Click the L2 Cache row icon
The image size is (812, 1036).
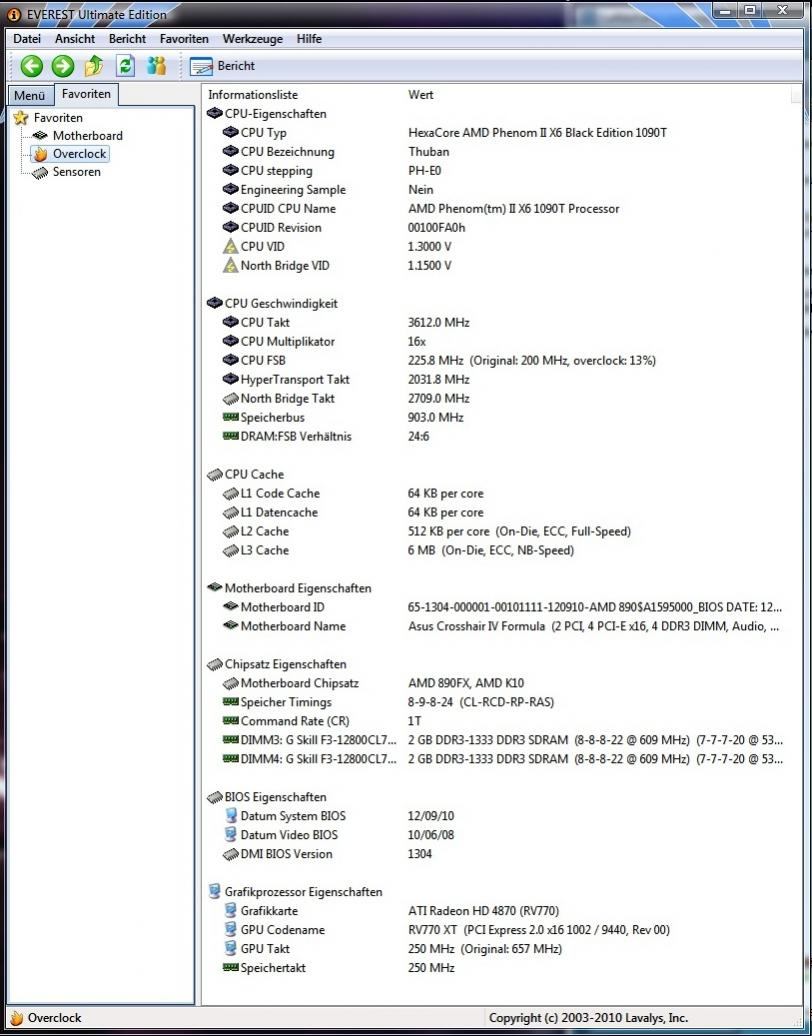pos(231,531)
